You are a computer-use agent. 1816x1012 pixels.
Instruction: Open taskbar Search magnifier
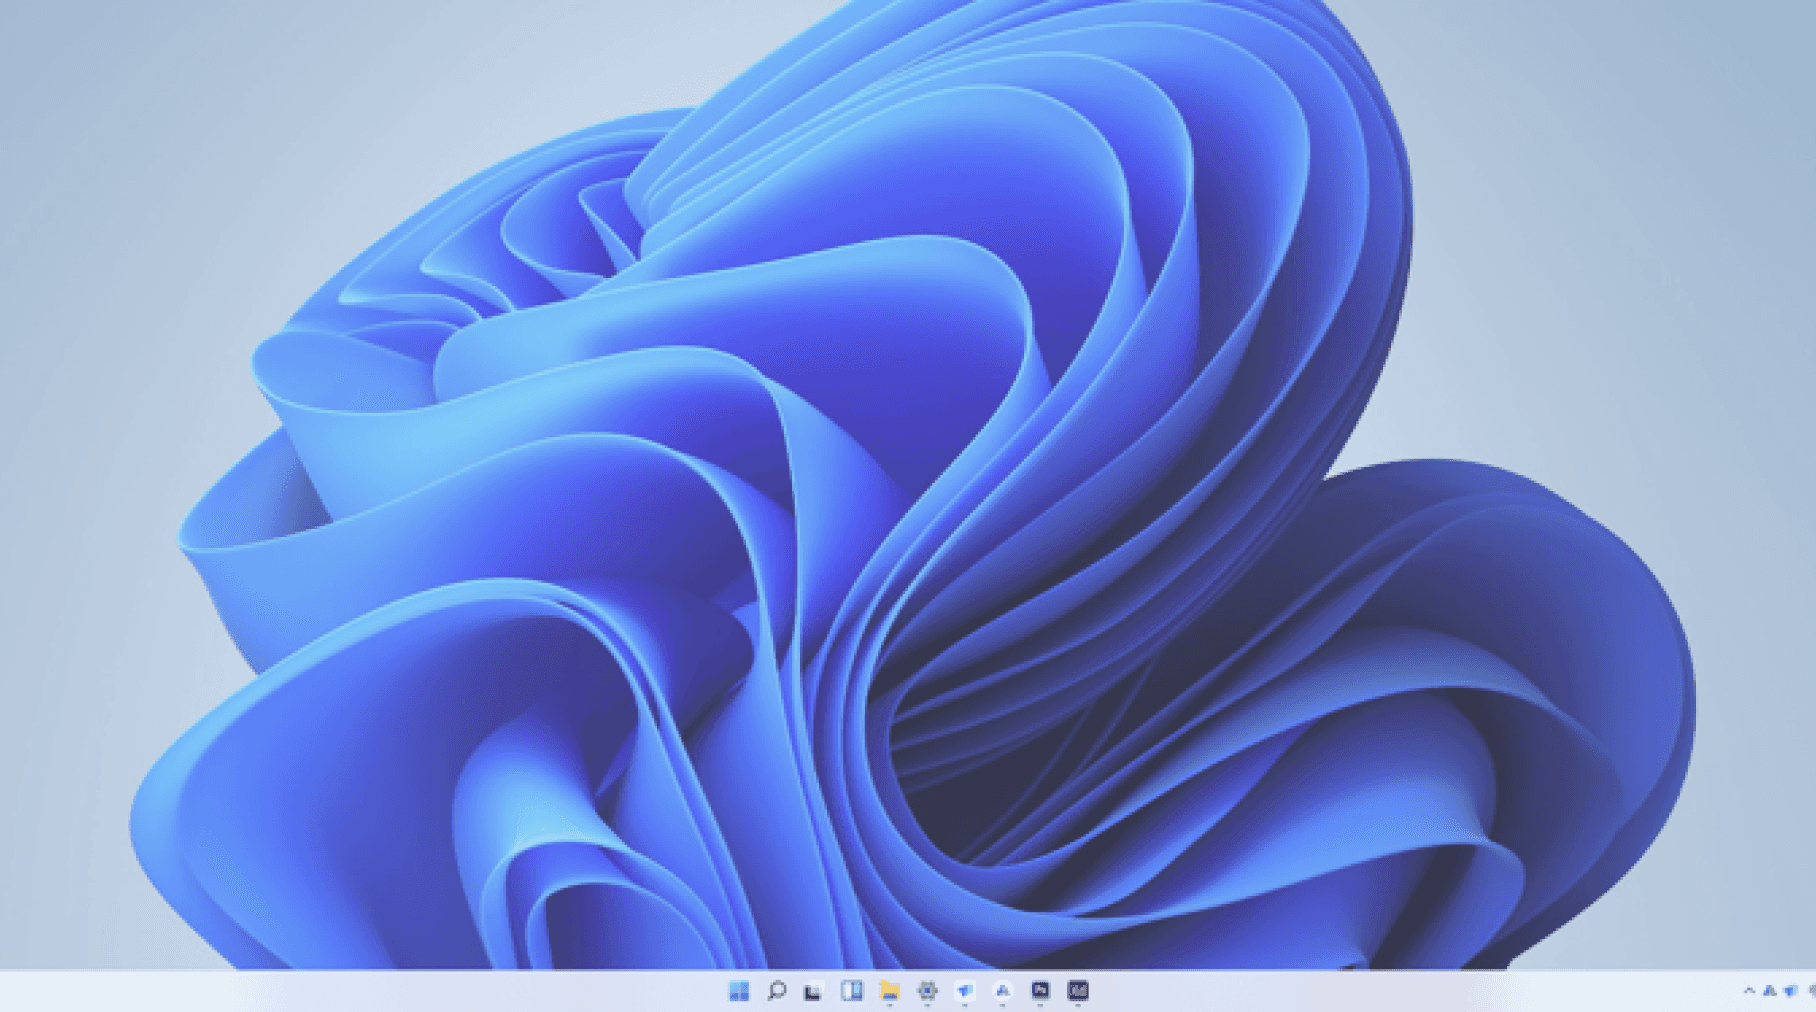tap(776, 991)
